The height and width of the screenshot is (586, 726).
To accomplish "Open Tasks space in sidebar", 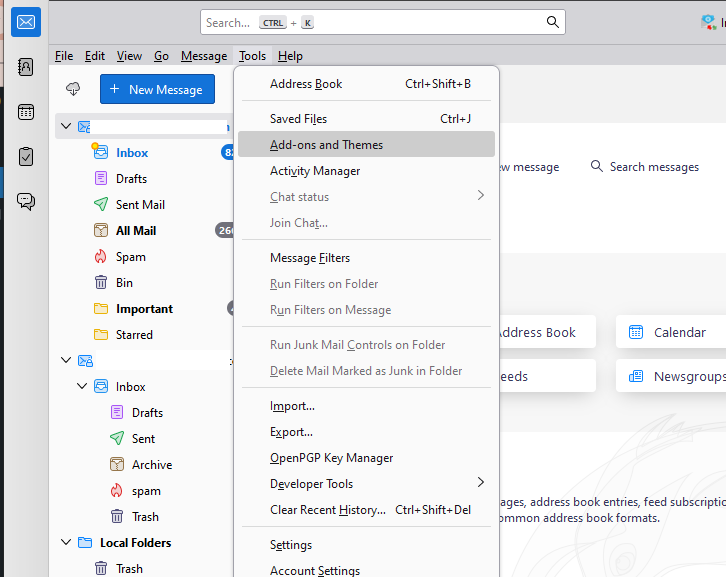I will pyautogui.click(x=26, y=156).
